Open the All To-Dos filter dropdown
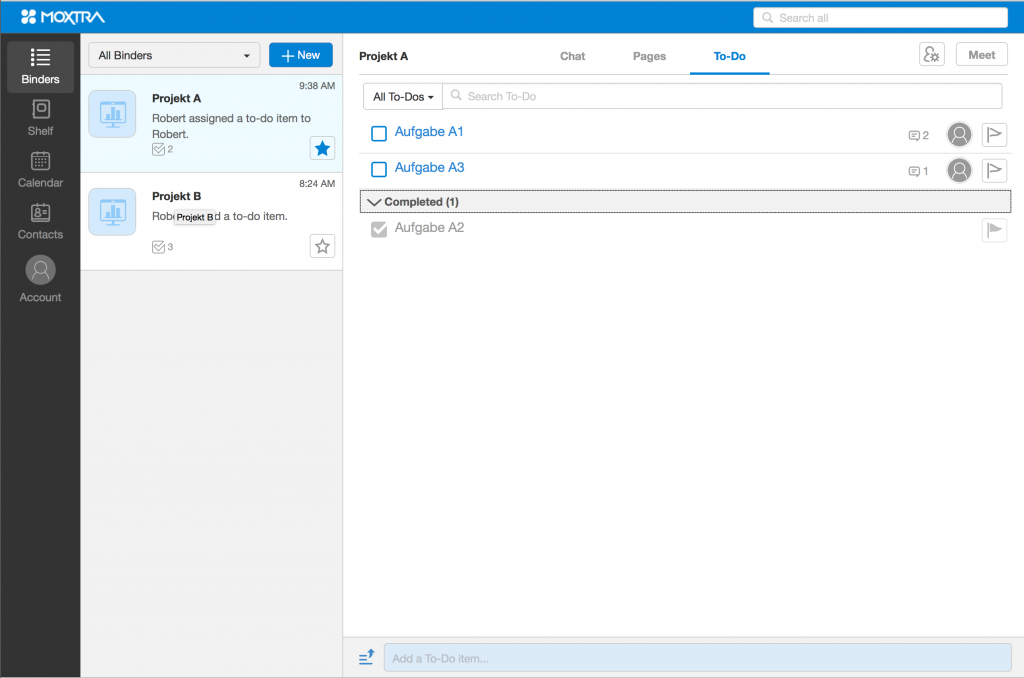 pyautogui.click(x=402, y=97)
